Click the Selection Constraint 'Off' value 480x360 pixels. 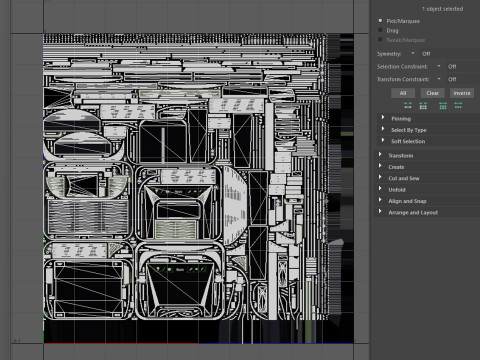click(x=452, y=66)
